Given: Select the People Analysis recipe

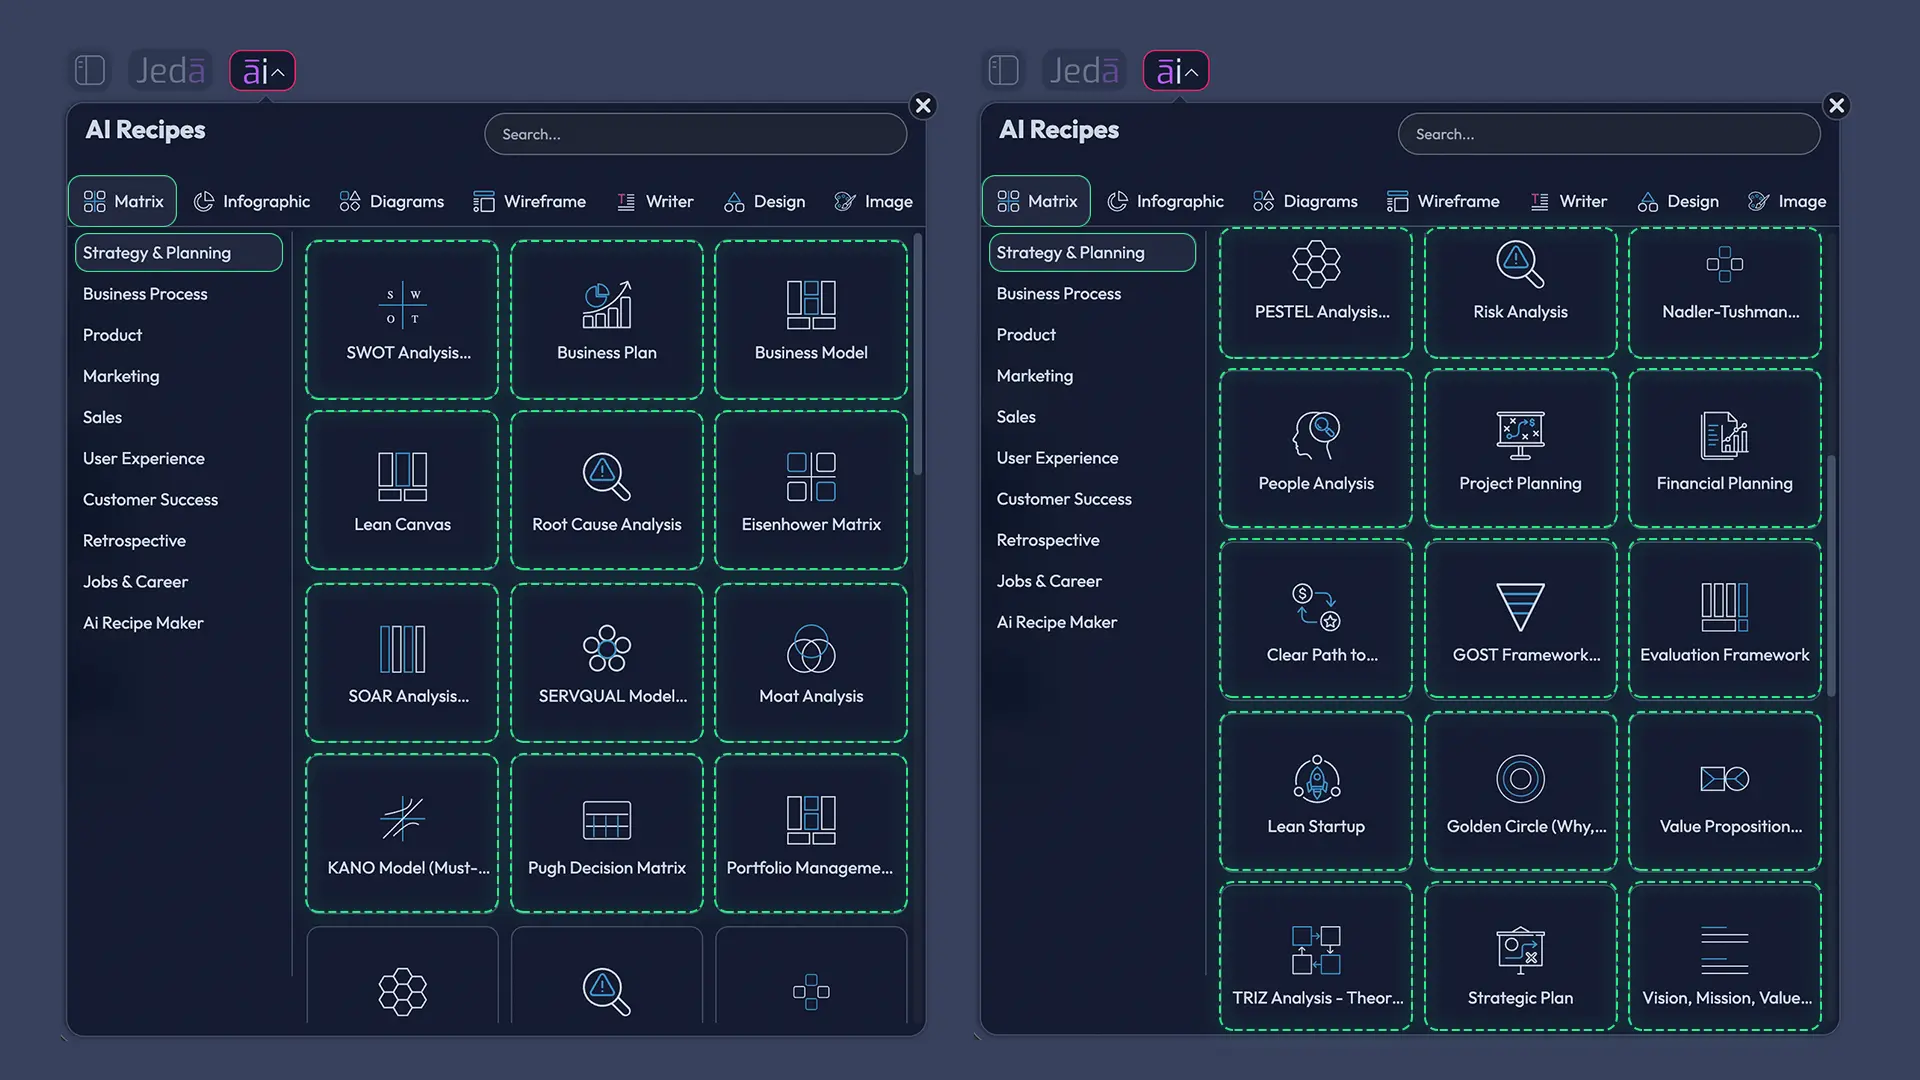Looking at the screenshot, I should 1316,449.
